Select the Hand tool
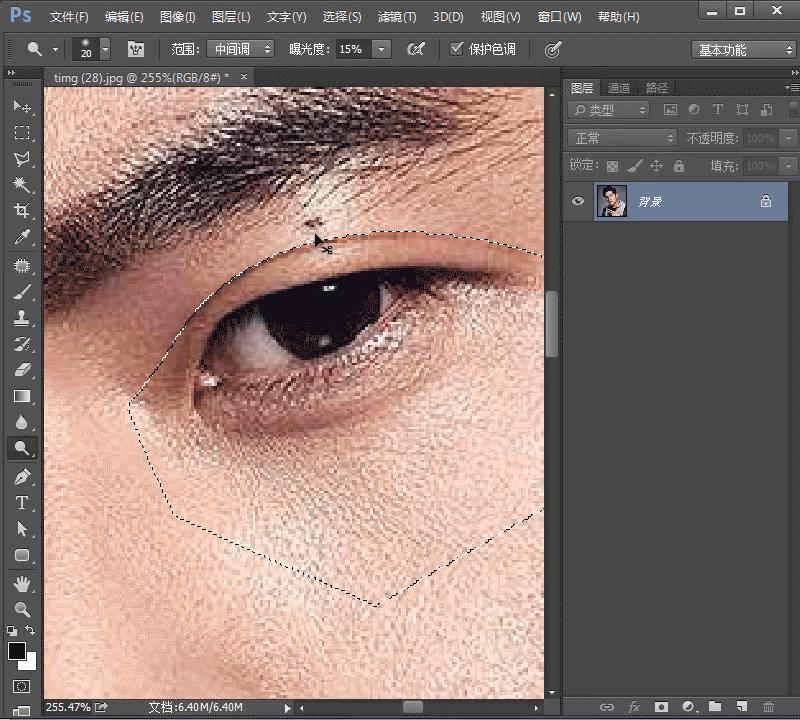This screenshot has width=800, height=720. click(21, 583)
